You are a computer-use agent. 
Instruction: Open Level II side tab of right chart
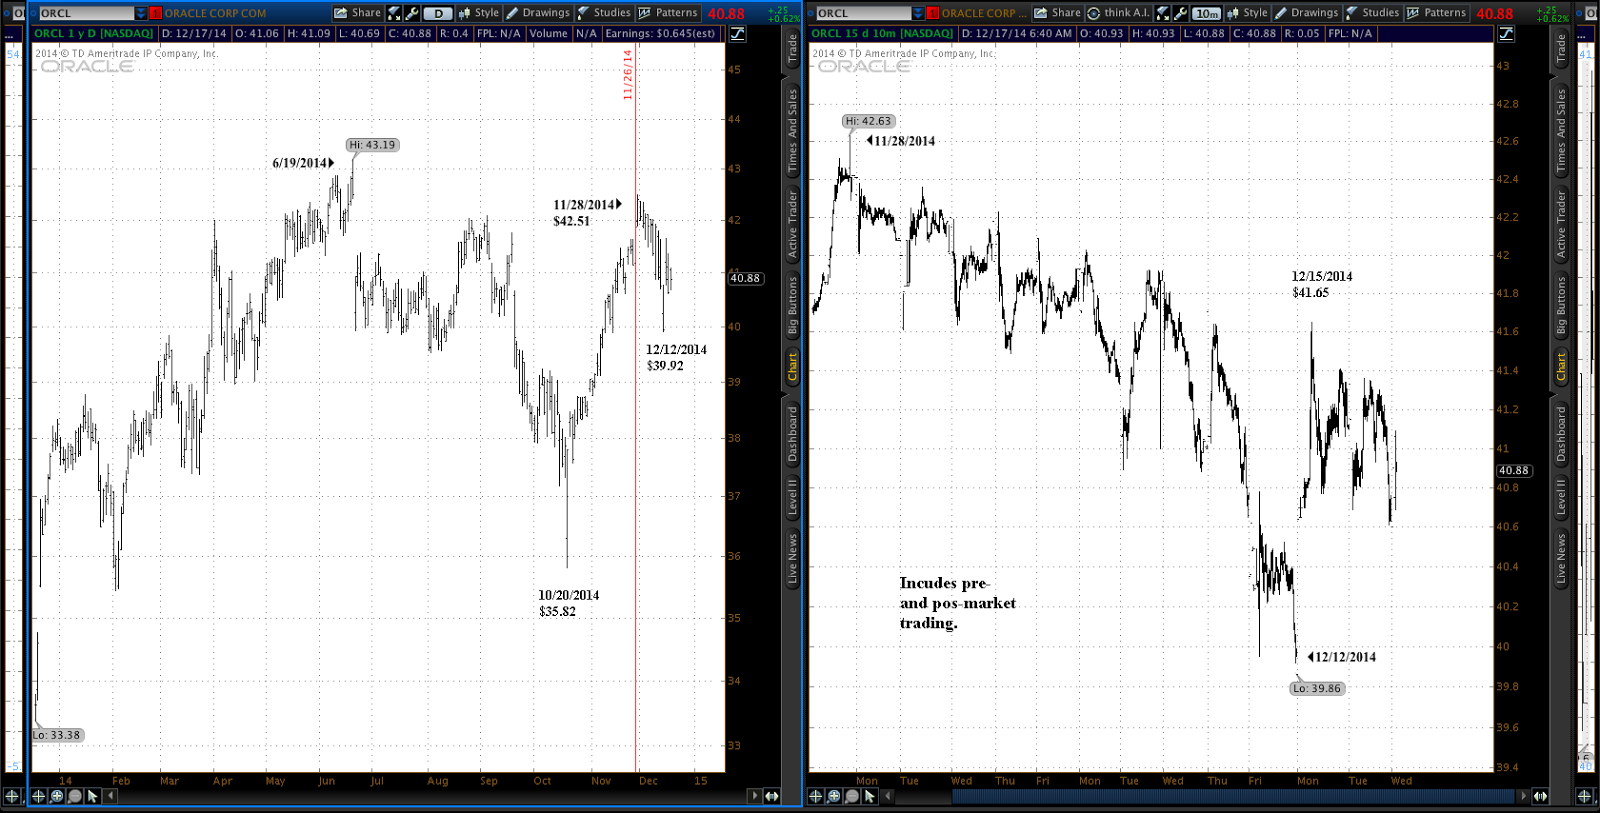click(1560, 497)
